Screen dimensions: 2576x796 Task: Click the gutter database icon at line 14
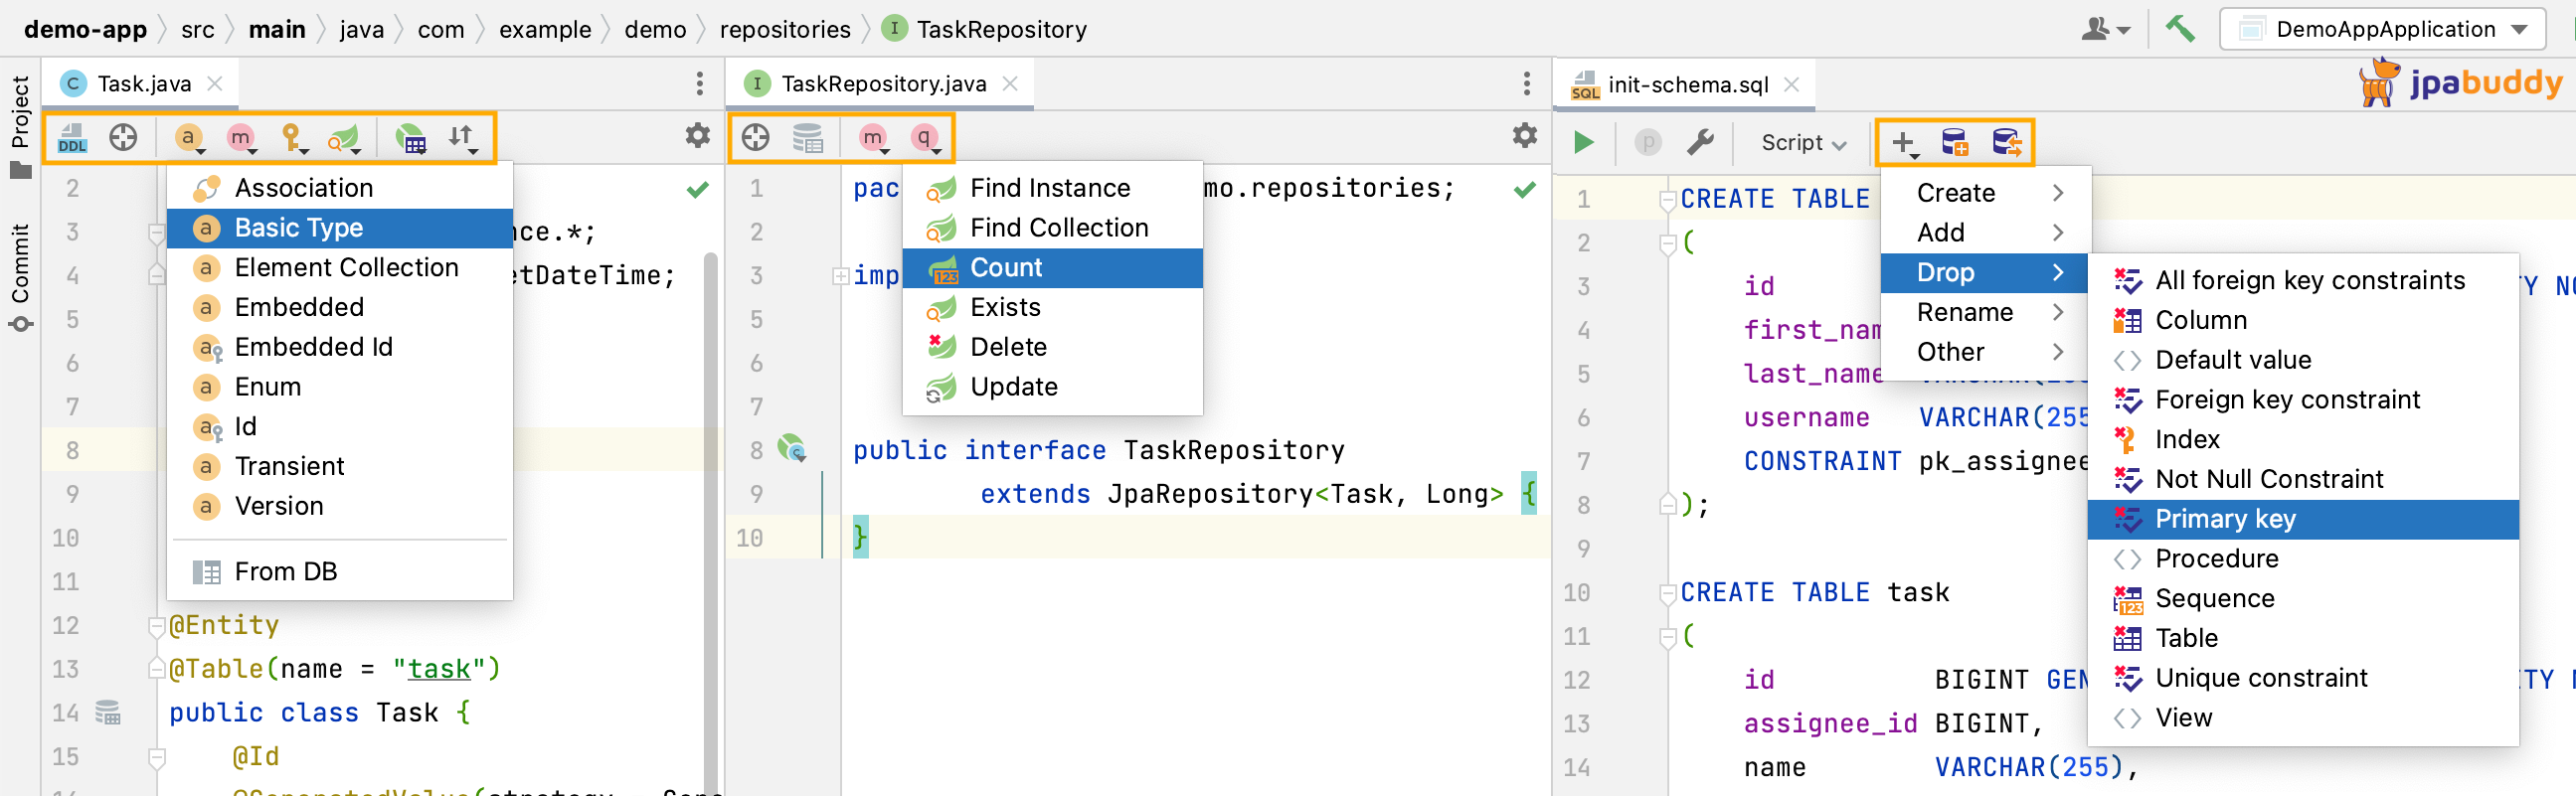(x=107, y=712)
